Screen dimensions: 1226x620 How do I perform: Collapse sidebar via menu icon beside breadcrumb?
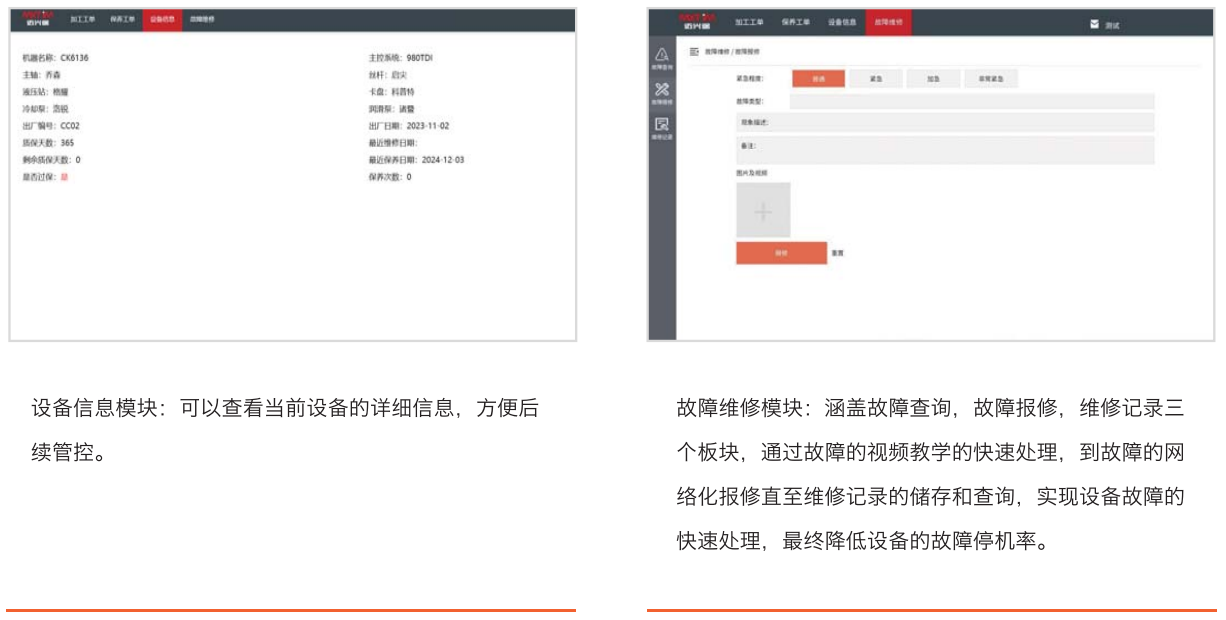(694, 50)
